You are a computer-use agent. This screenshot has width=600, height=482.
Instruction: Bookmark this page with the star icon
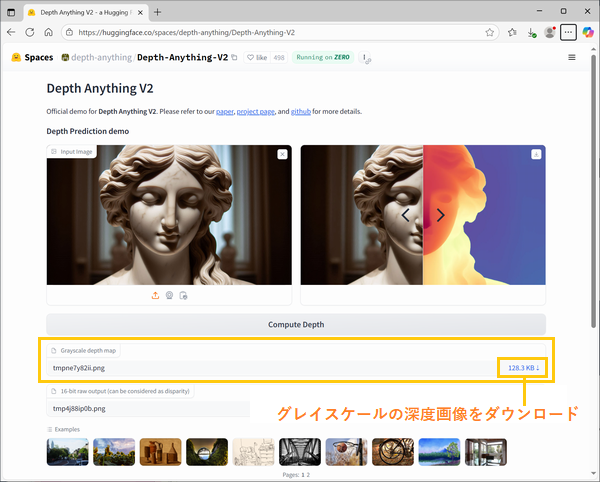pos(490,32)
